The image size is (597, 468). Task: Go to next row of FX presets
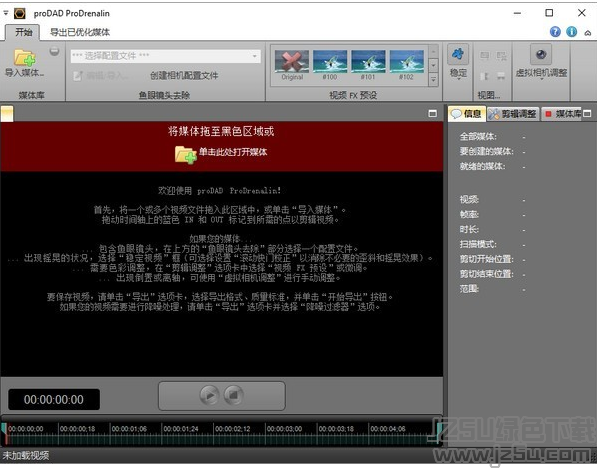click(x=433, y=65)
